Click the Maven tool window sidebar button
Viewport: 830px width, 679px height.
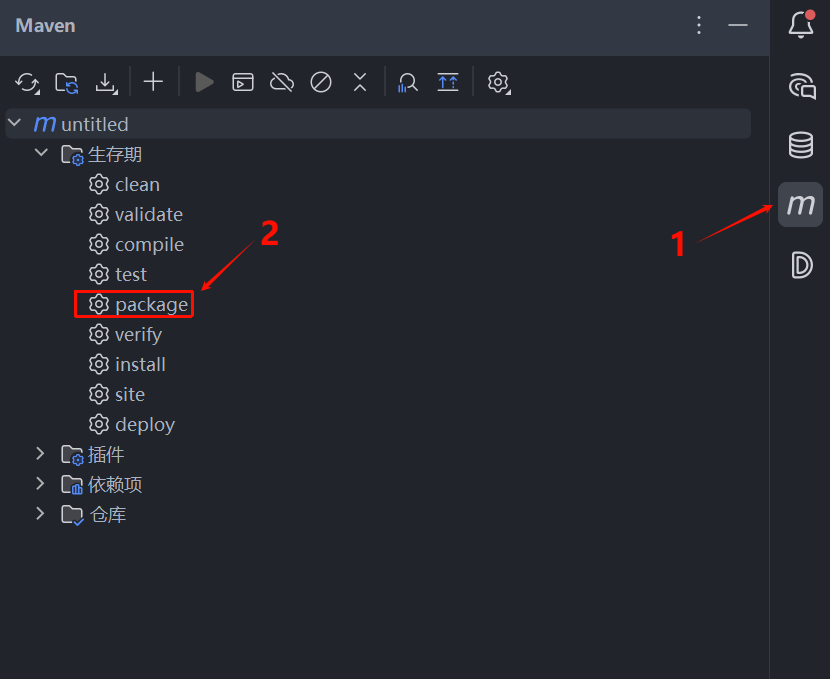pos(800,205)
